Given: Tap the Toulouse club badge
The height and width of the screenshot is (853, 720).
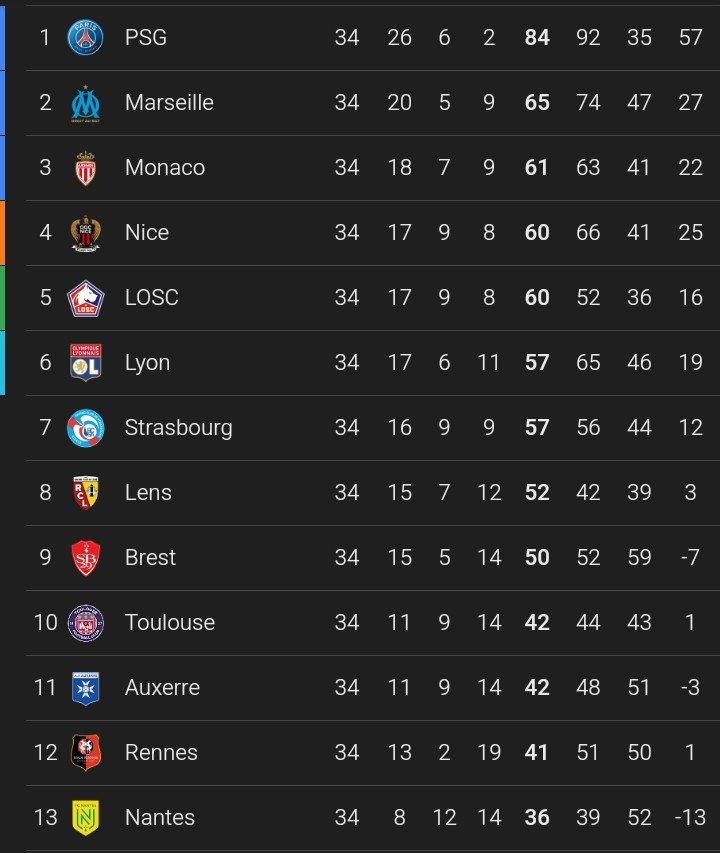Looking at the screenshot, I should coord(85,623).
